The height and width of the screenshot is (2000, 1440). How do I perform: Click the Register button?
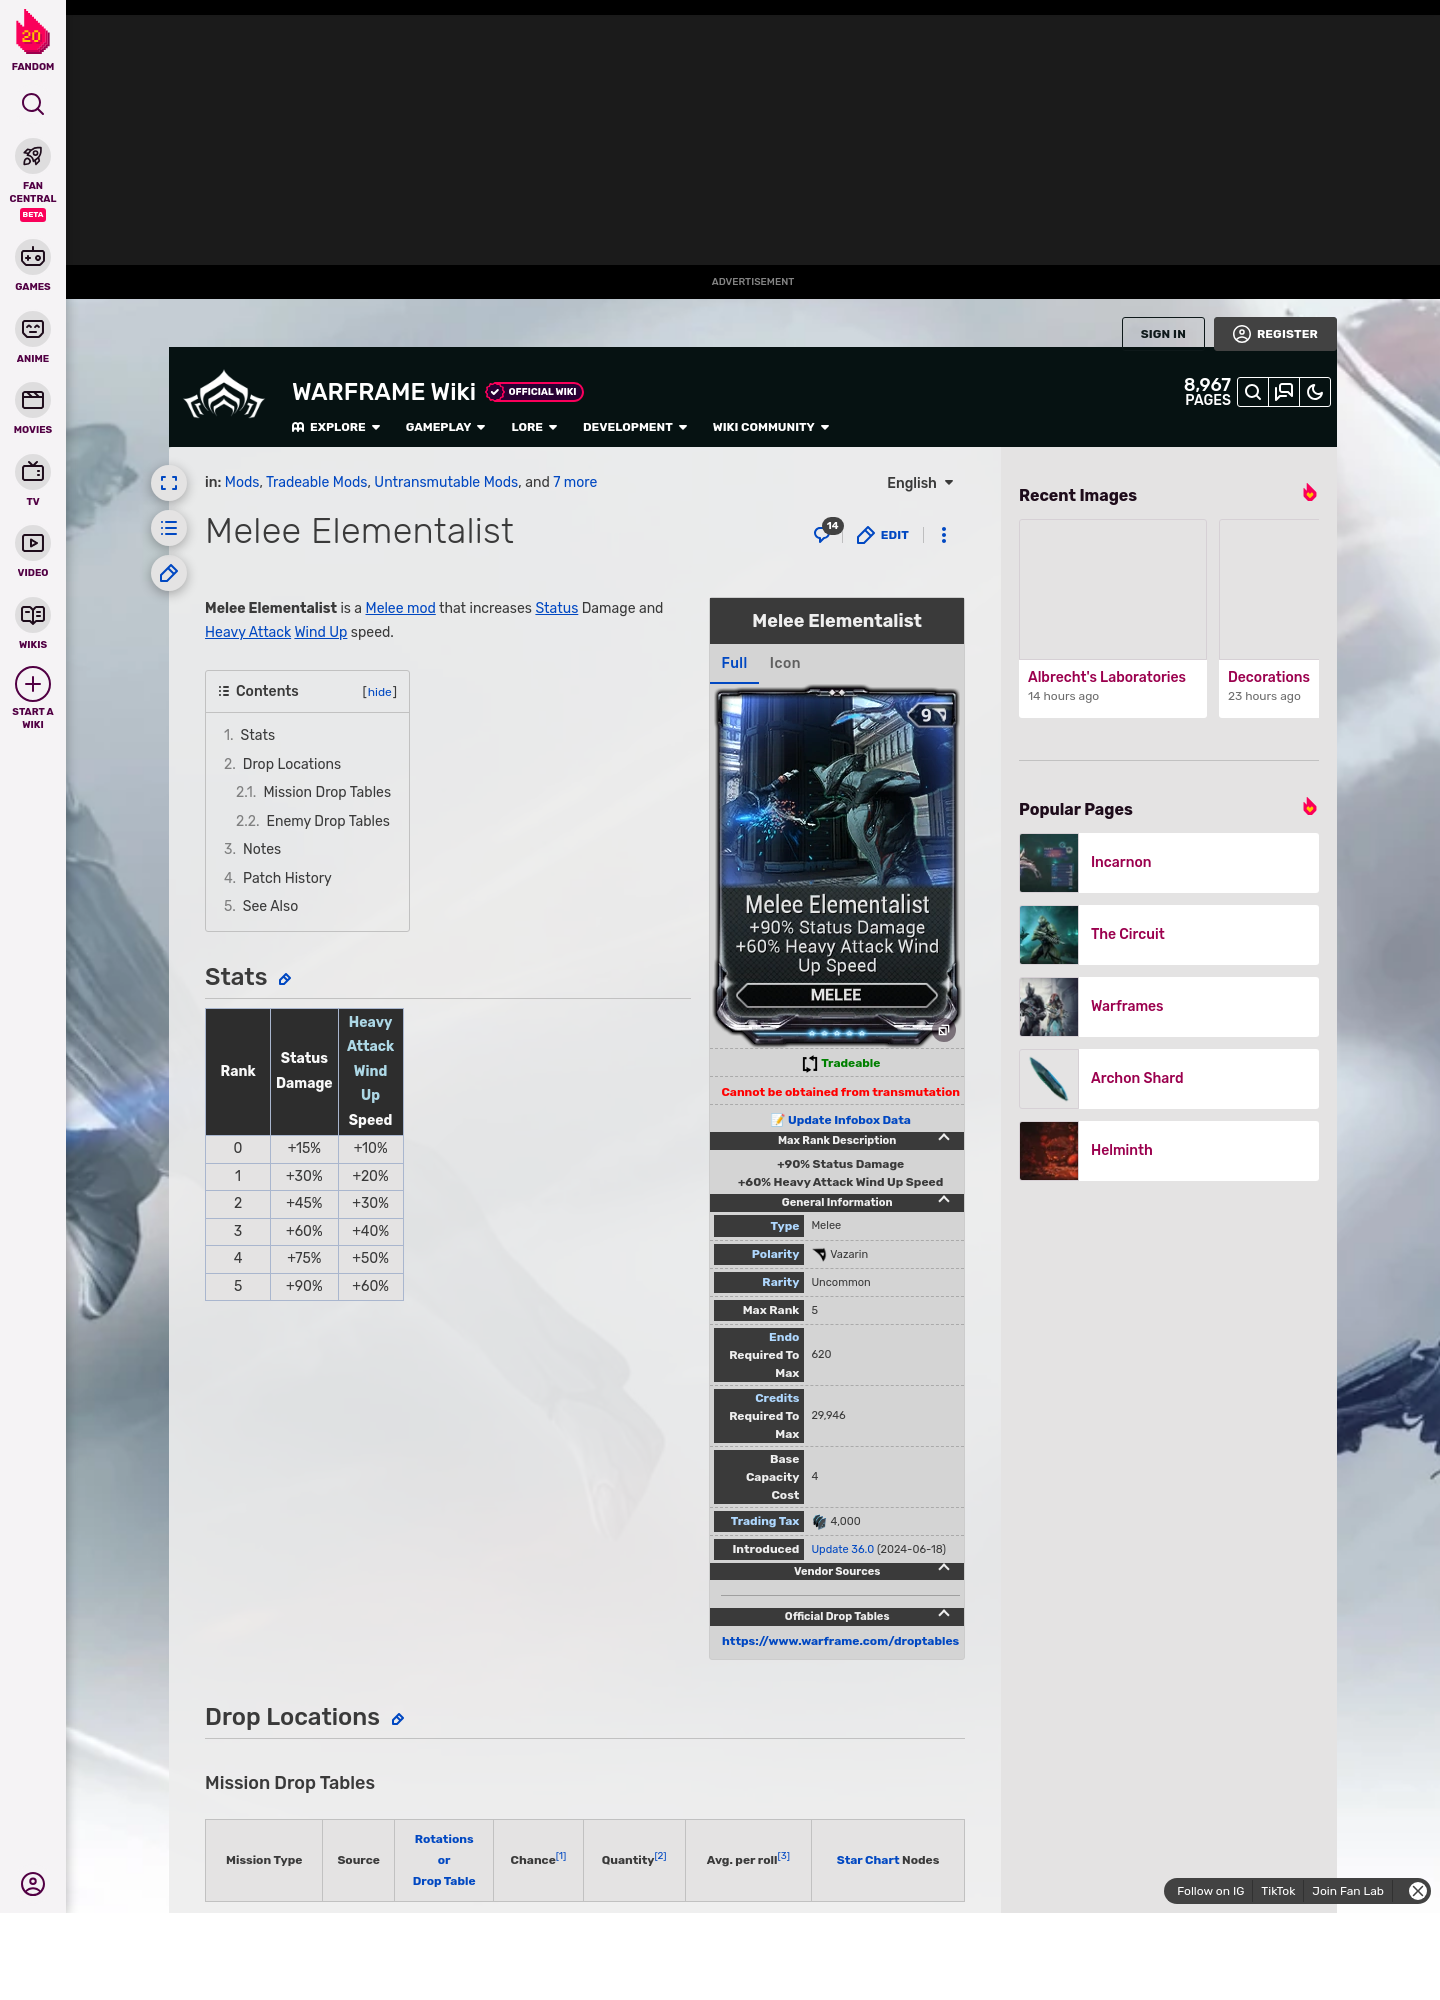tap(1275, 334)
